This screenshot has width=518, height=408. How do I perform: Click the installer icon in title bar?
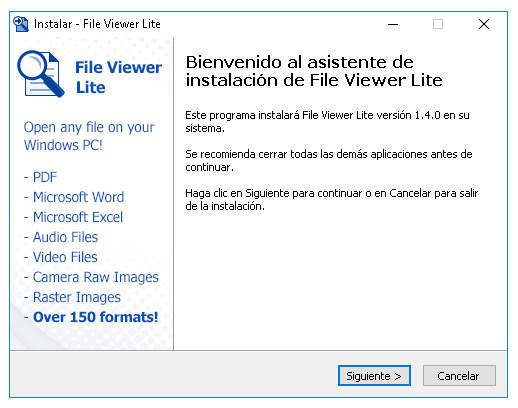coord(21,24)
